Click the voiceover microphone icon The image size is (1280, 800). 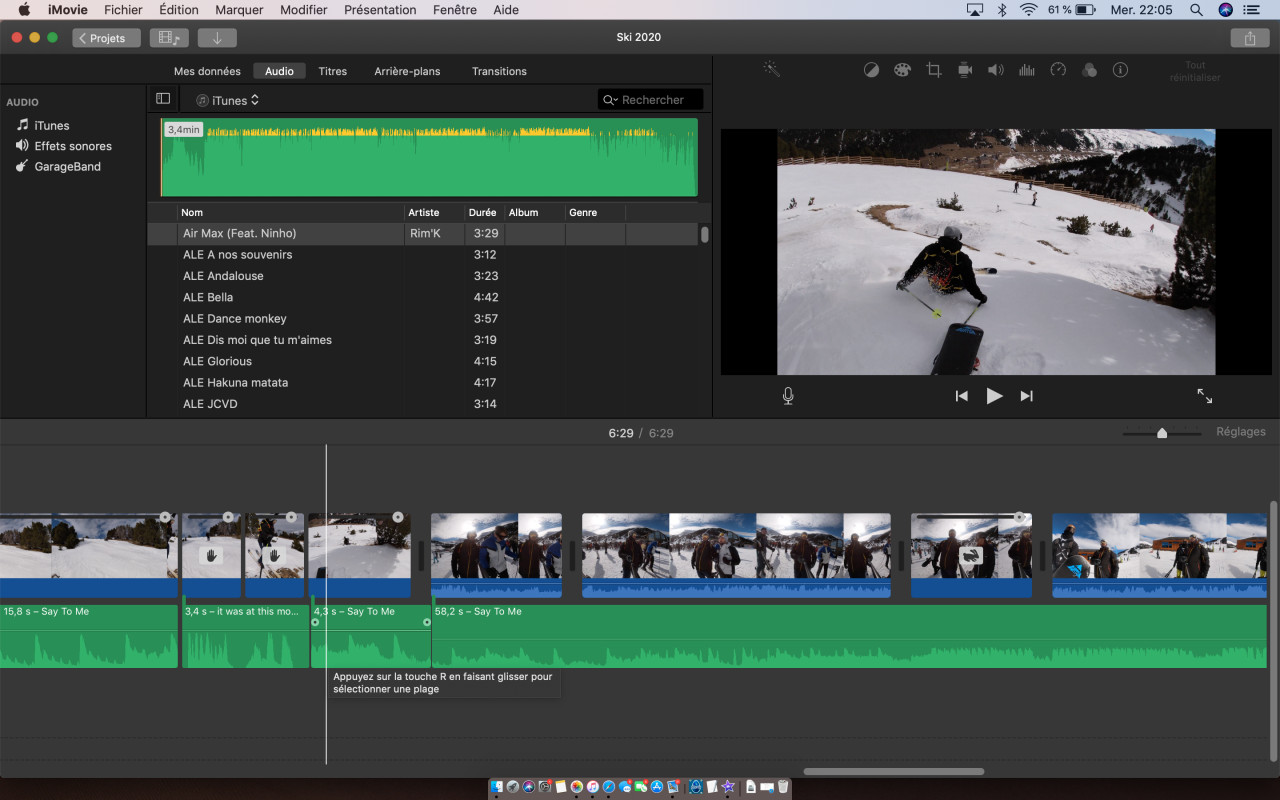pos(788,396)
